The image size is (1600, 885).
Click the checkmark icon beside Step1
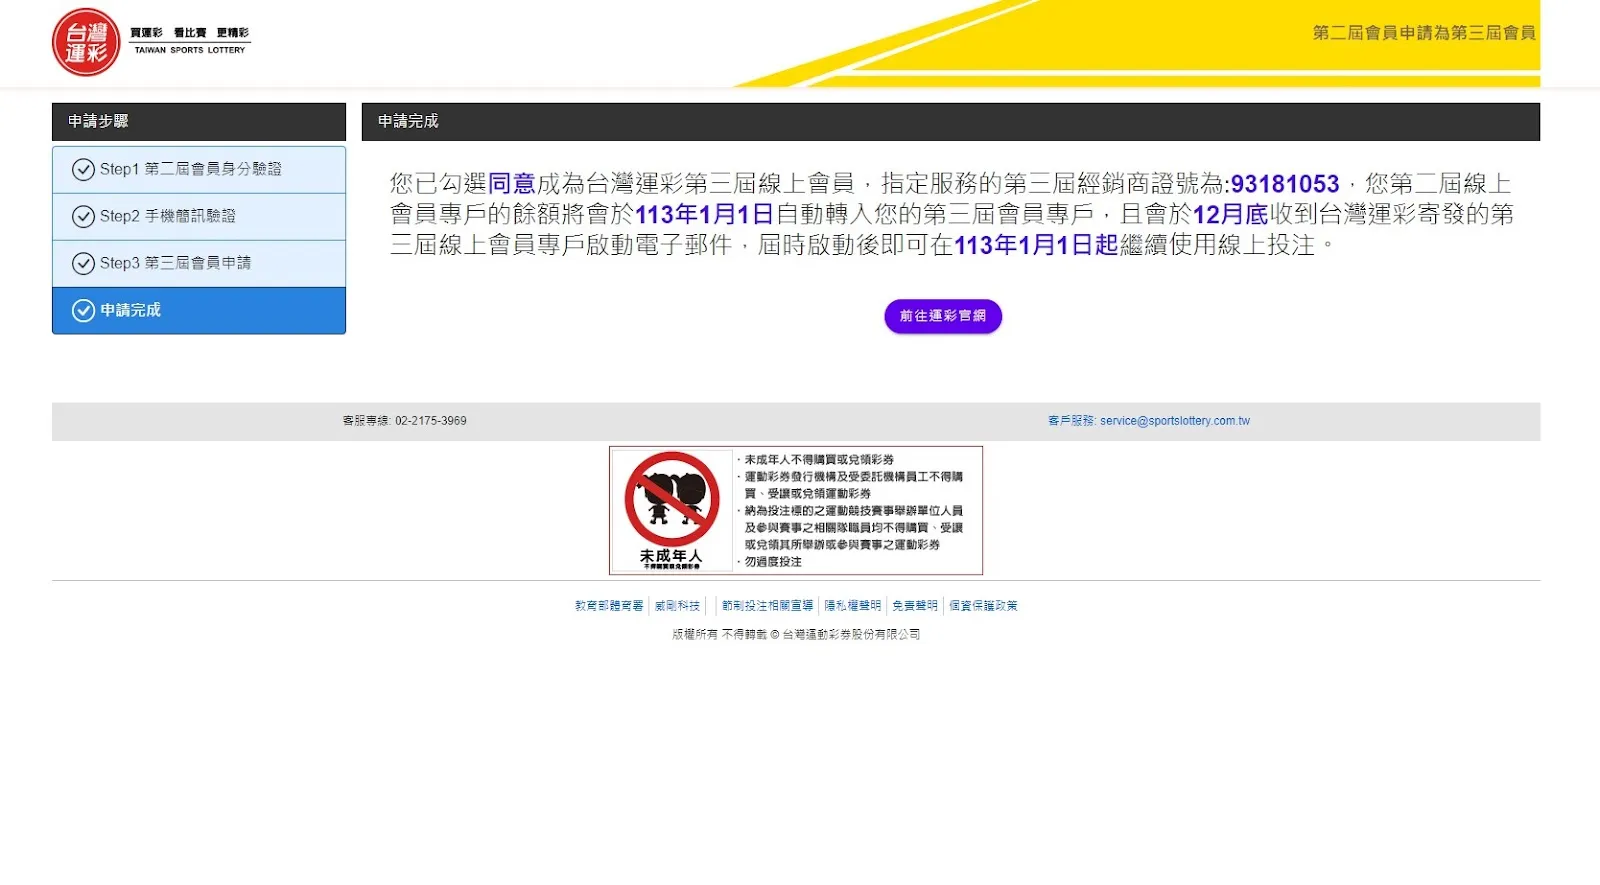pyautogui.click(x=83, y=170)
